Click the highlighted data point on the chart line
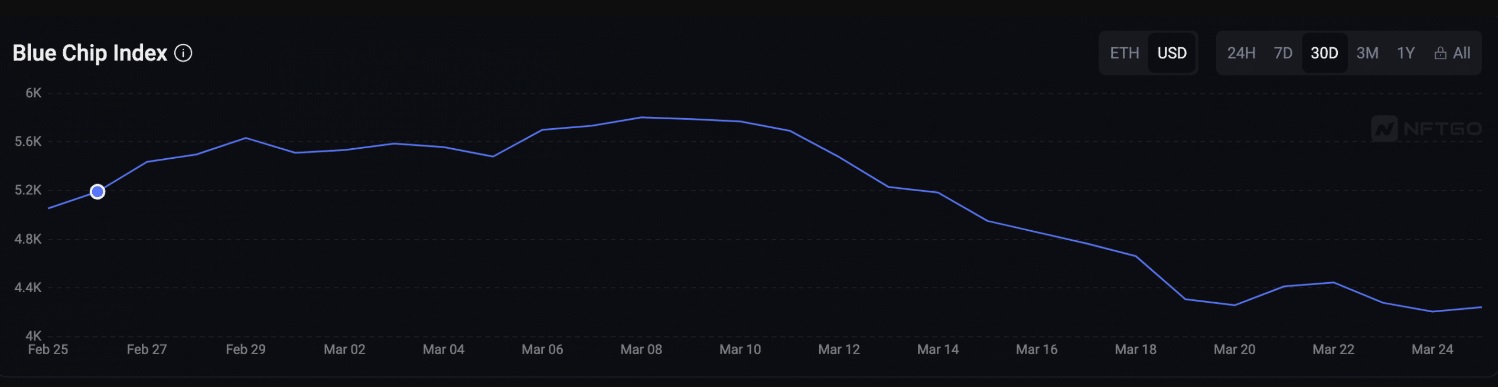This screenshot has width=1498, height=387. pyautogui.click(x=97, y=192)
